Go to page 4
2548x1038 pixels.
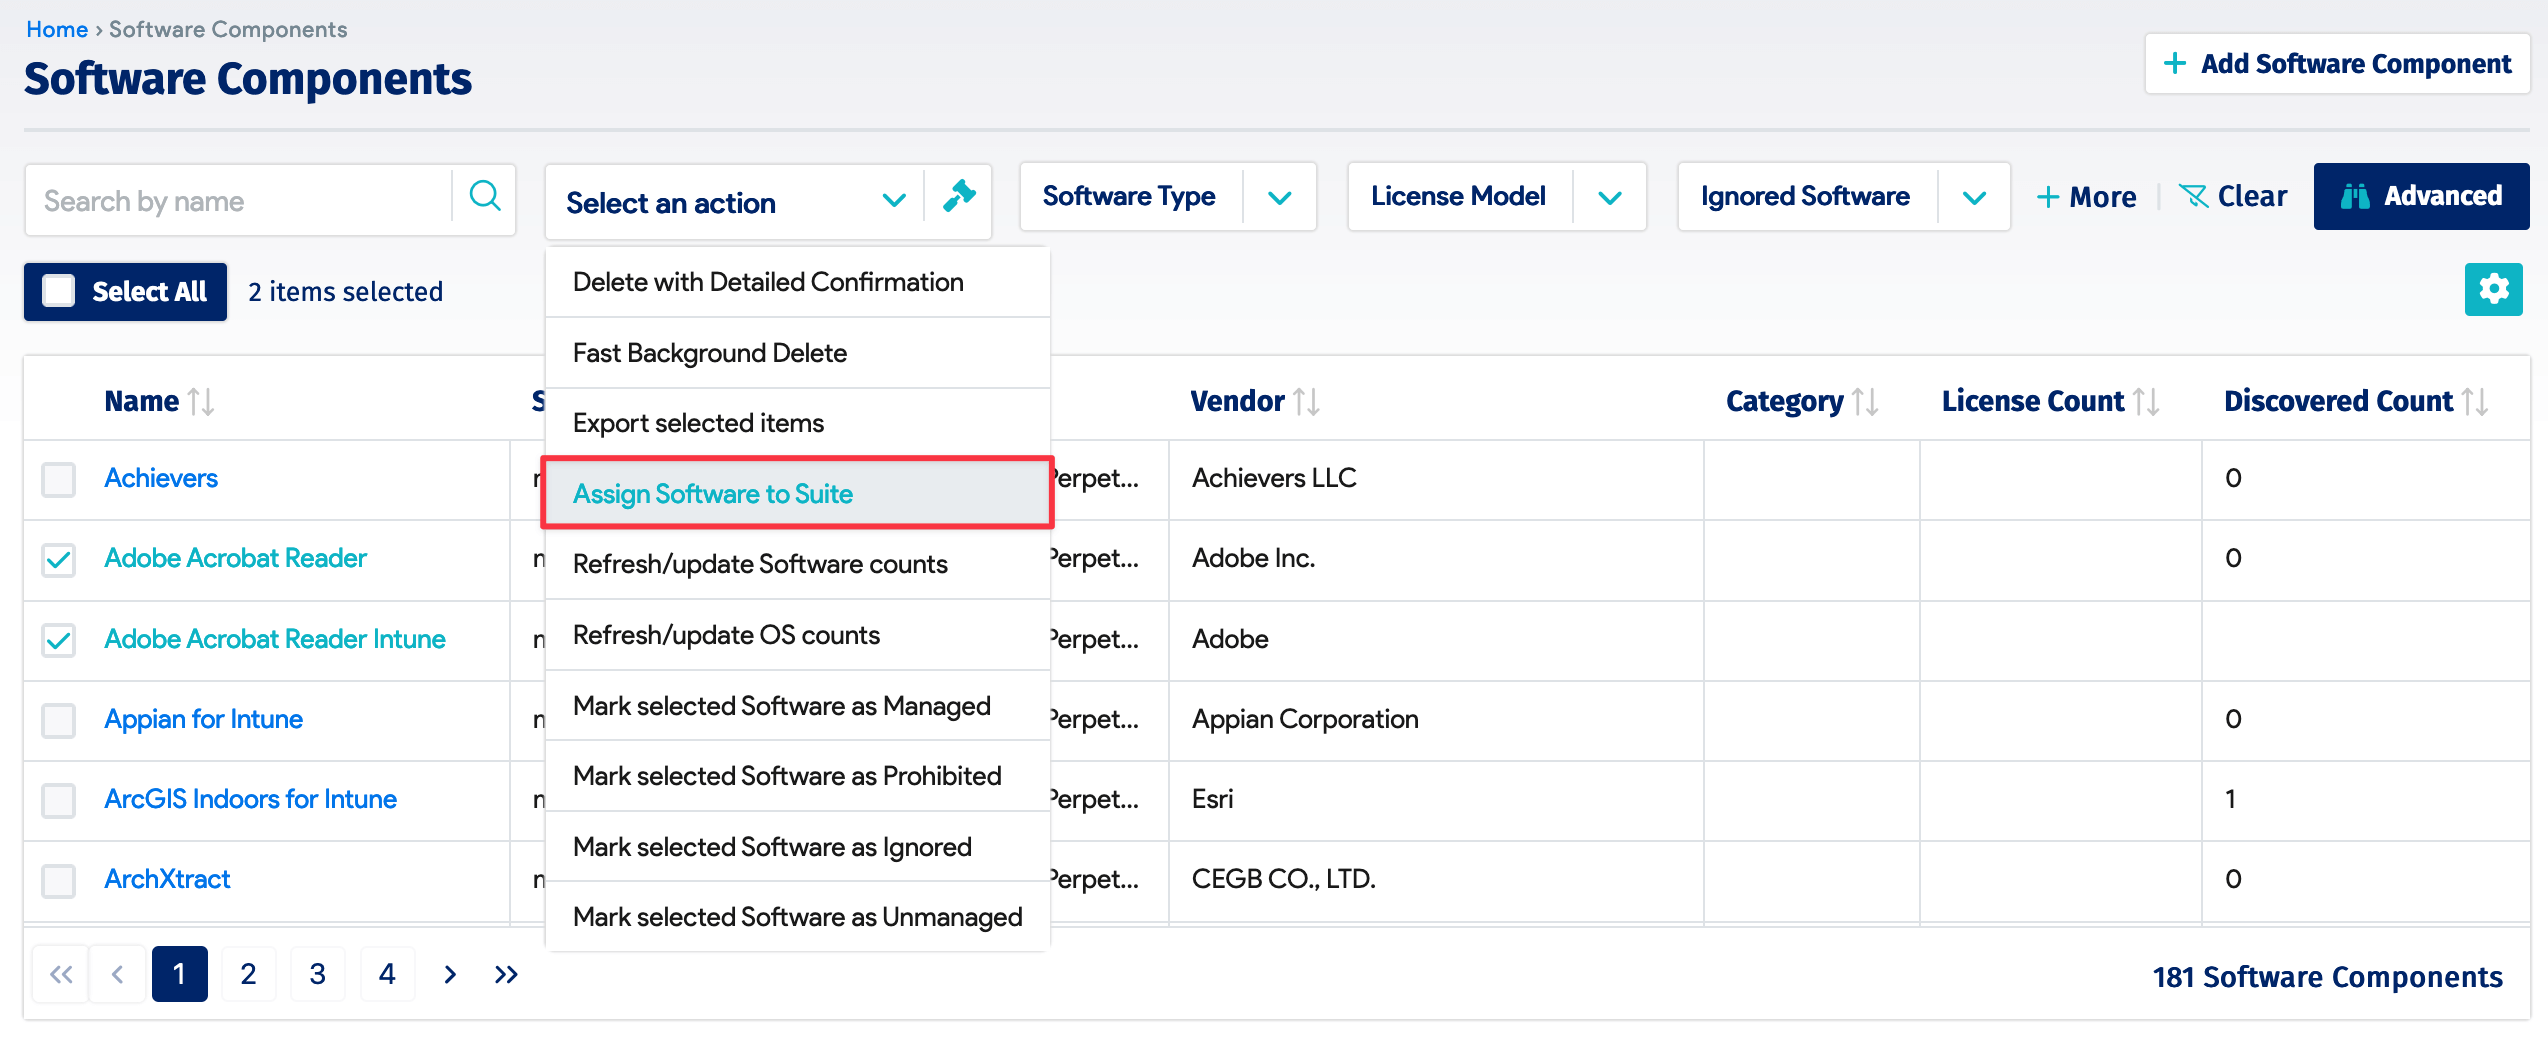tap(387, 974)
